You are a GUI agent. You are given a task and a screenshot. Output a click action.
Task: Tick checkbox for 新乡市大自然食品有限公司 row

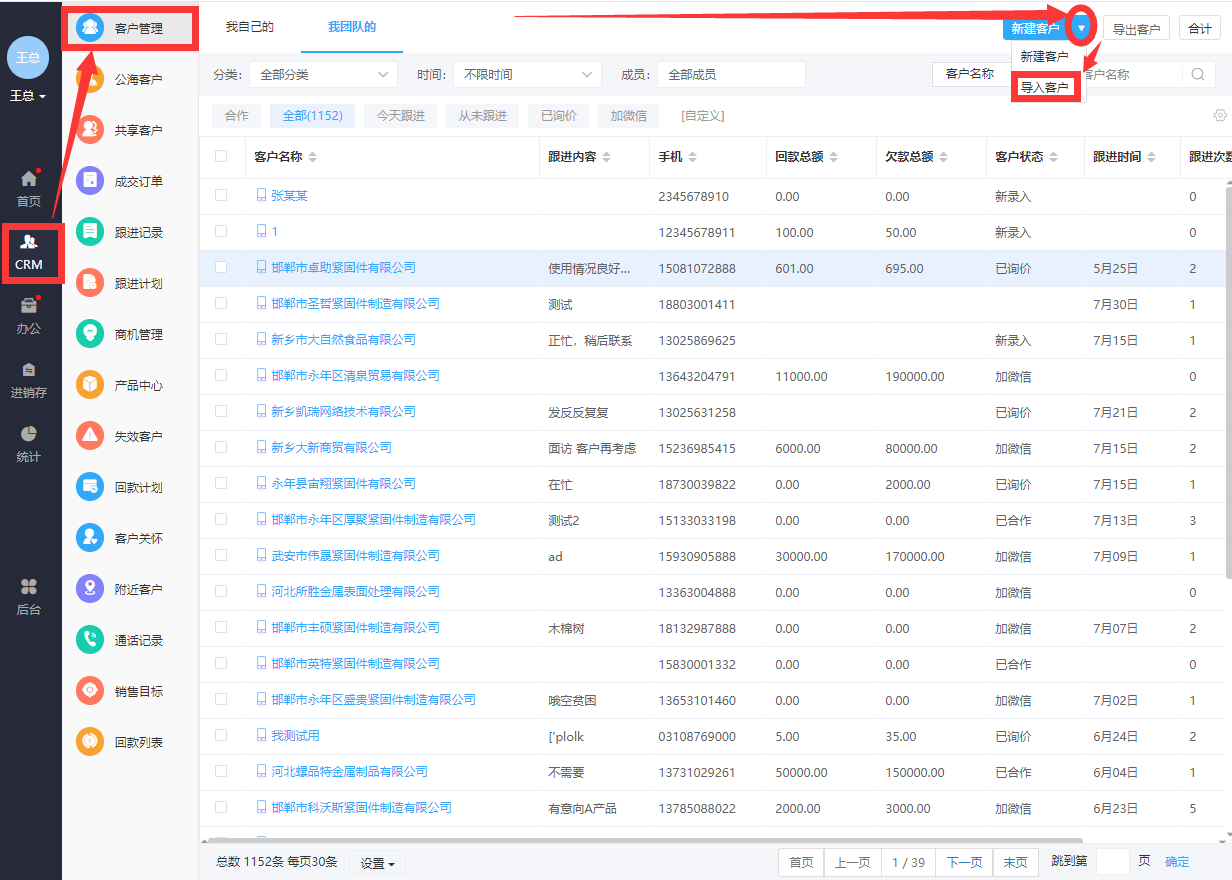[221, 339]
